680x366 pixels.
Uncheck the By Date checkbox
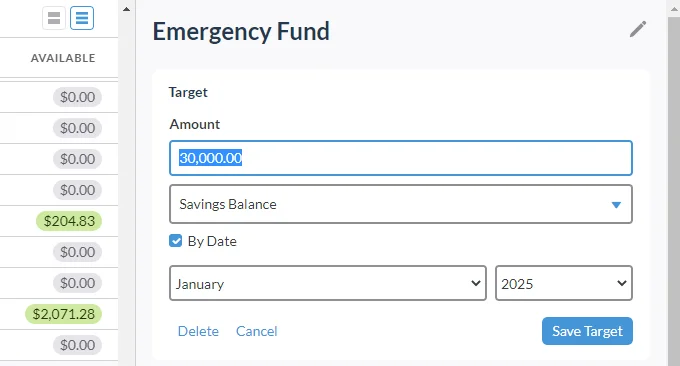pyautogui.click(x=176, y=241)
